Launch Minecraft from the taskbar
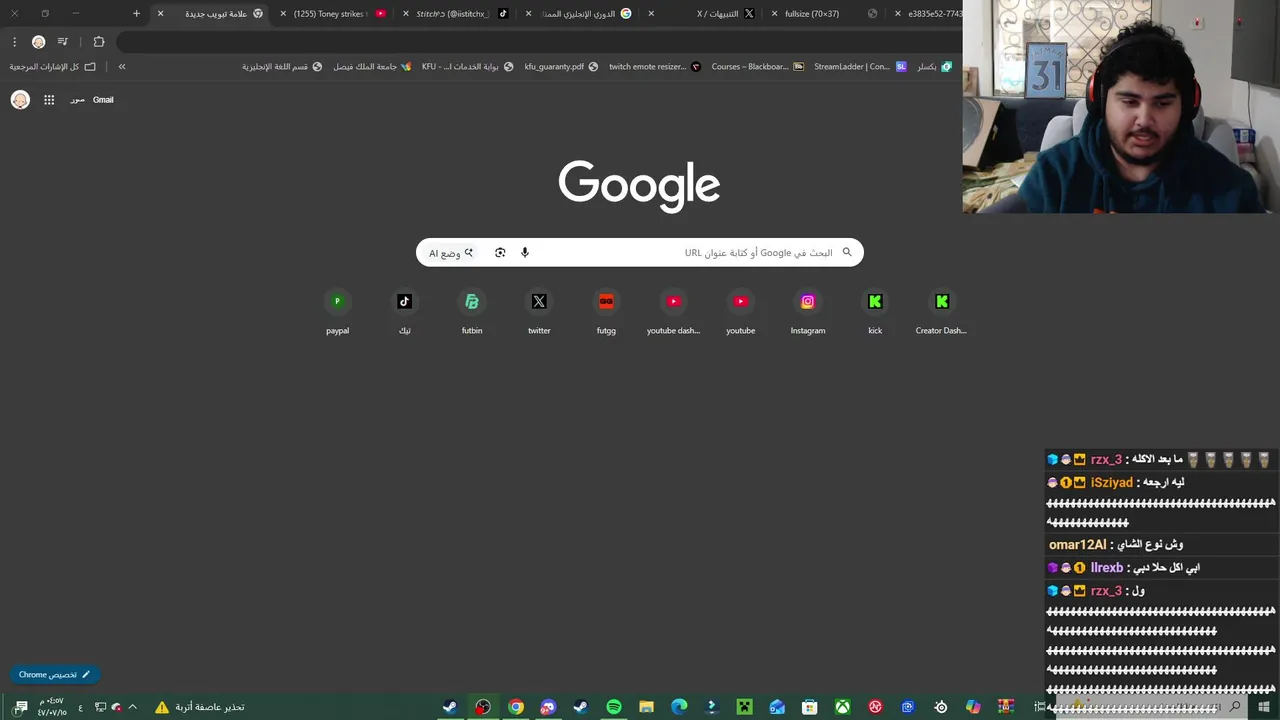 point(744,707)
